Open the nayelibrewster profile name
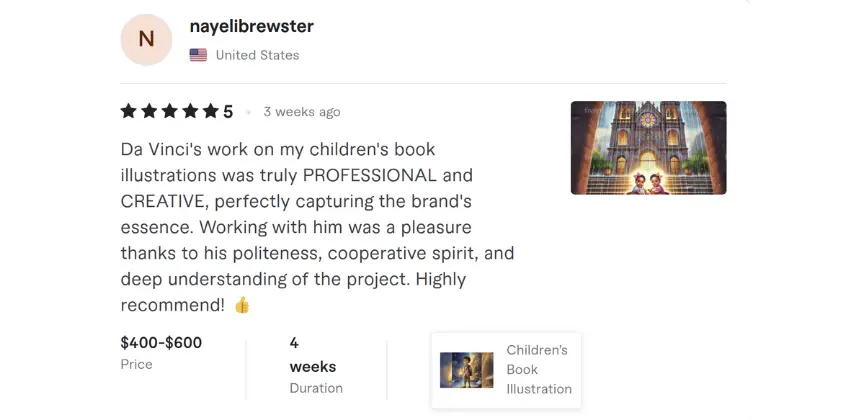850x420 pixels. (251, 26)
